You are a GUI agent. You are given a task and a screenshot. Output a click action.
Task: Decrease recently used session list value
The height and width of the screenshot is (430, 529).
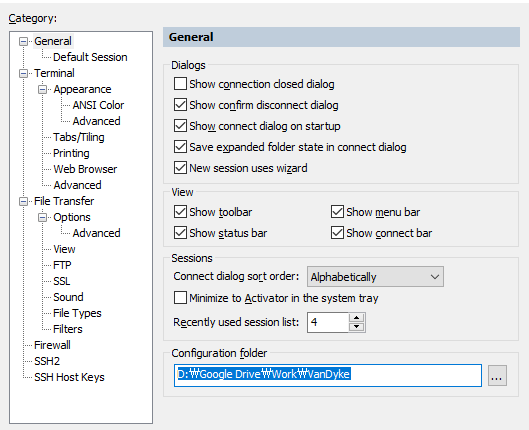pos(357,327)
